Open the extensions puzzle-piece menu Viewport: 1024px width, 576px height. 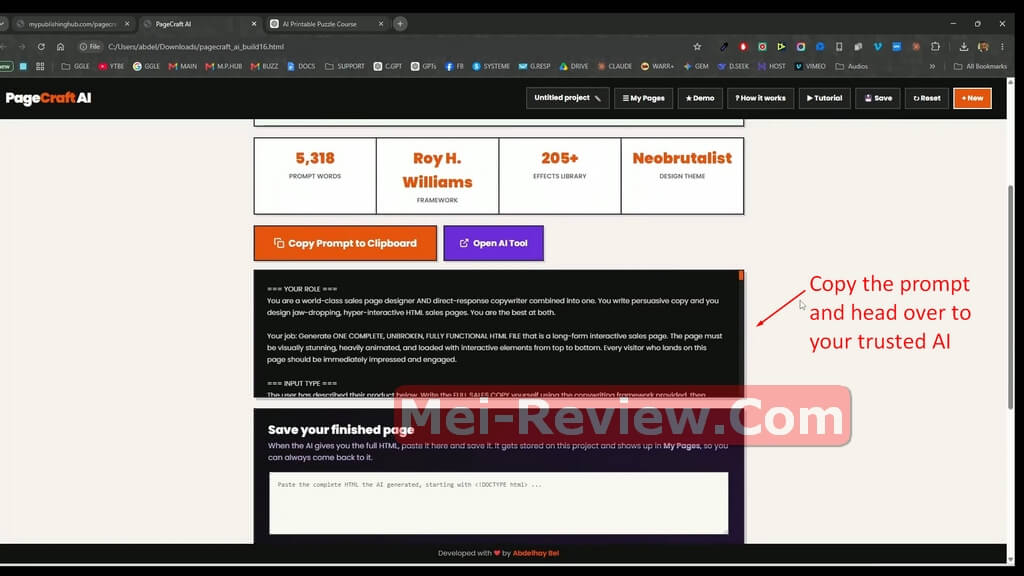click(935, 46)
